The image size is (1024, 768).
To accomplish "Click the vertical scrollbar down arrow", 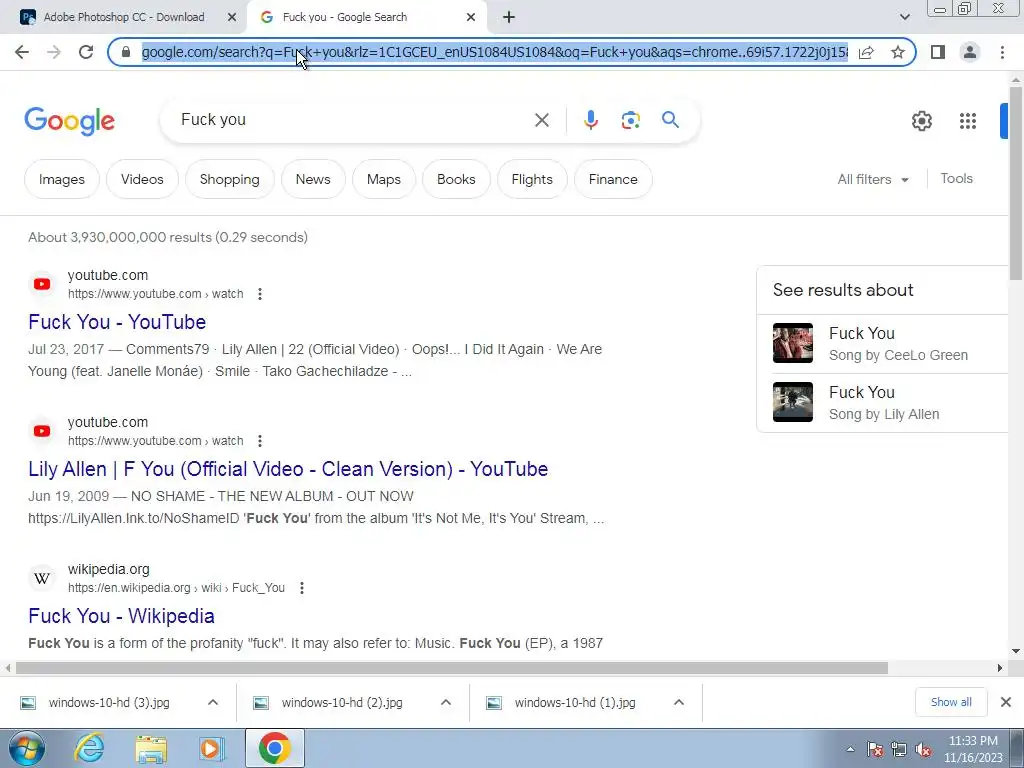I will [x=1015, y=651].
